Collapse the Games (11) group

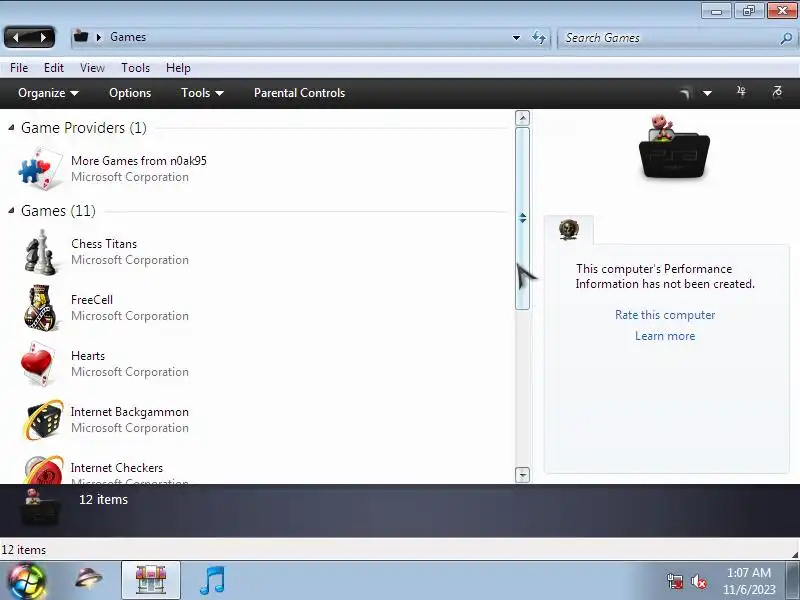[11, 211]
